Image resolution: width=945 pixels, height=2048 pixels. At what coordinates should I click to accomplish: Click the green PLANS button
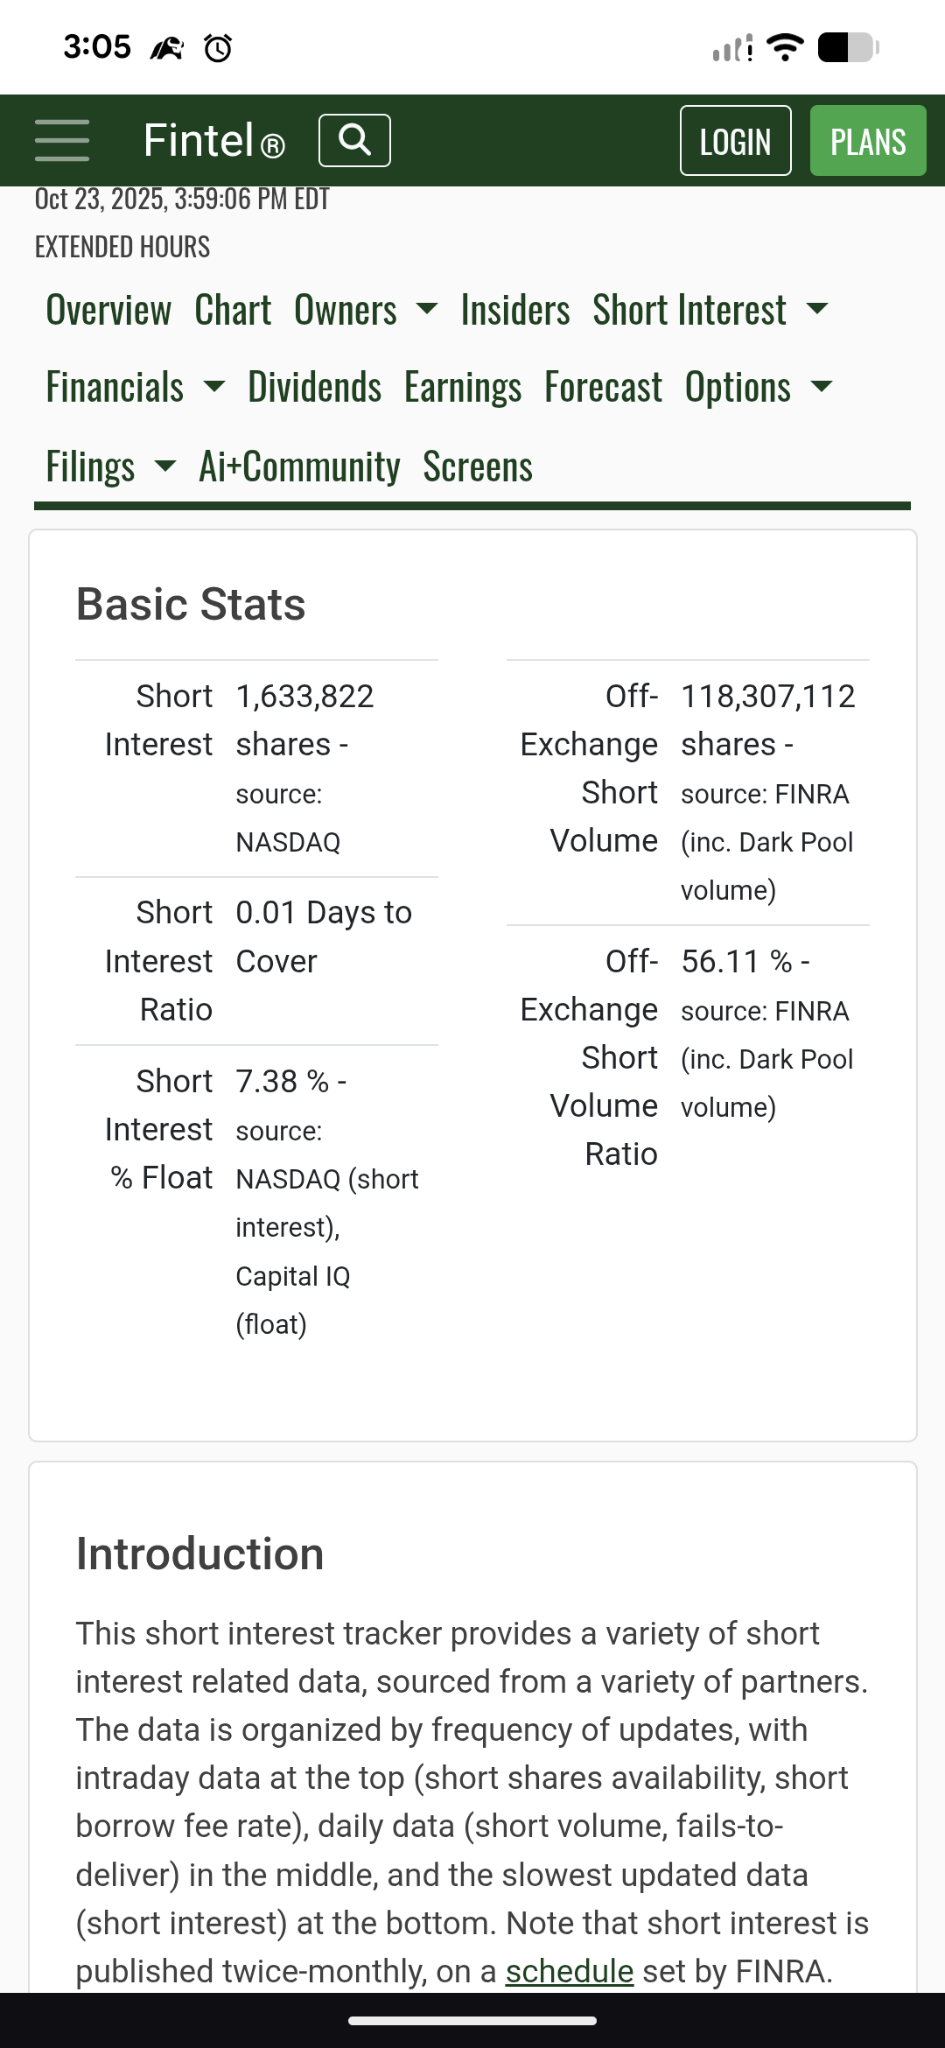tap(868, 141)
